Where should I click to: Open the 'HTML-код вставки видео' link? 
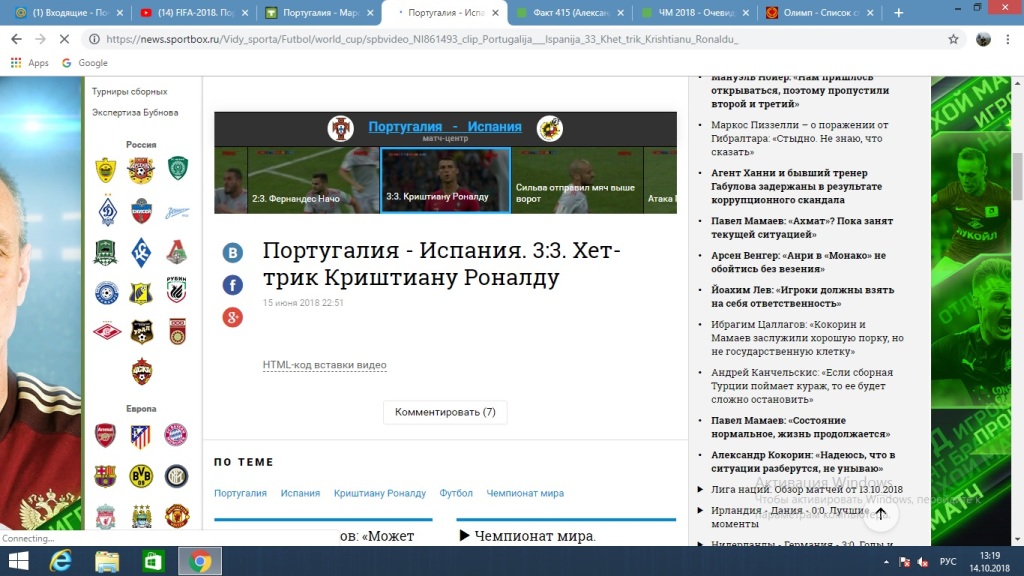325,365
